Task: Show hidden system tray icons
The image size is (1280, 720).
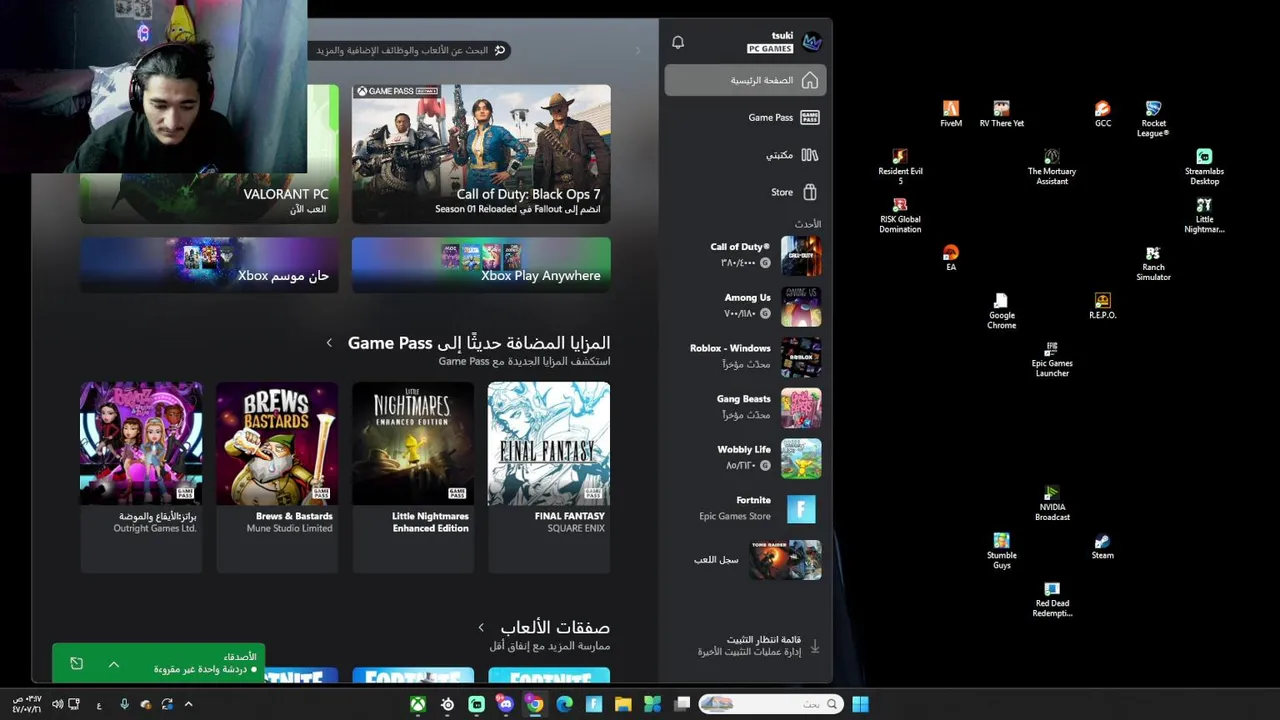Action: point(188,704)
